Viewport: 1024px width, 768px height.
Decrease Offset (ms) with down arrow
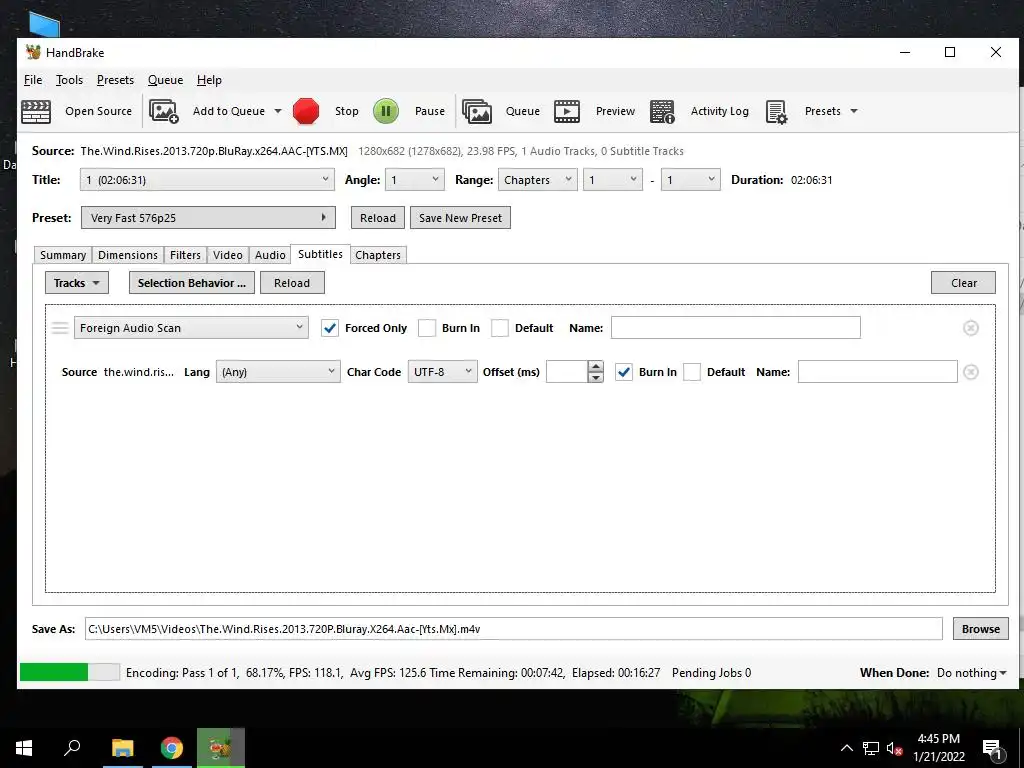(x=595, y=377)
